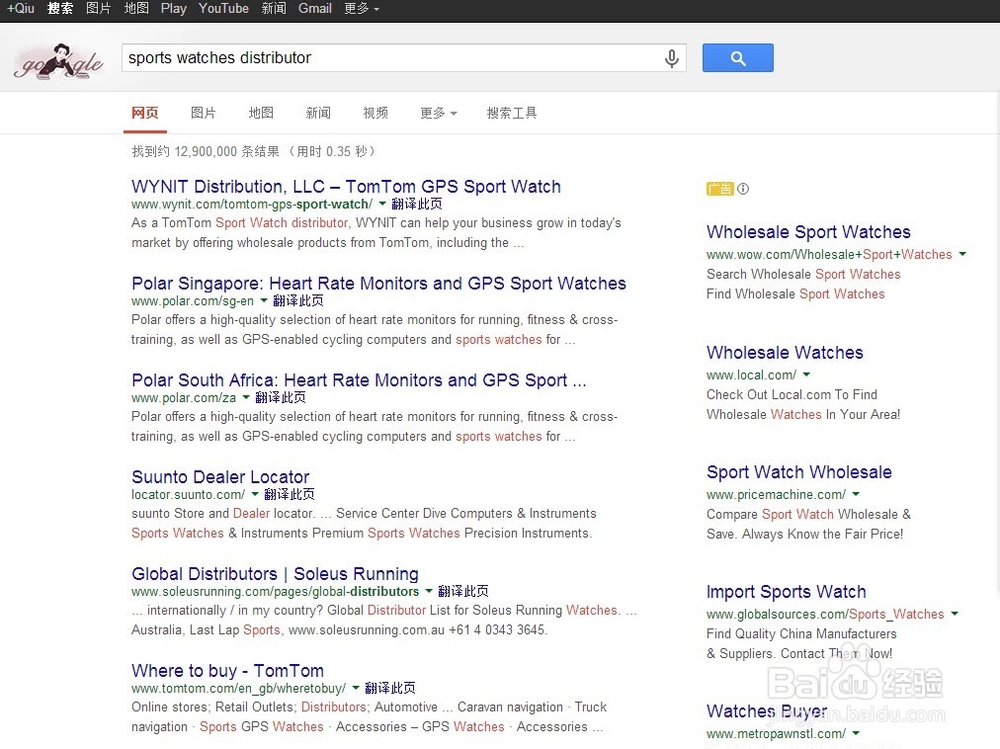Open Sport Watch Wholesale ad
Screen dimensions: 1000x749
pos(799,472)
